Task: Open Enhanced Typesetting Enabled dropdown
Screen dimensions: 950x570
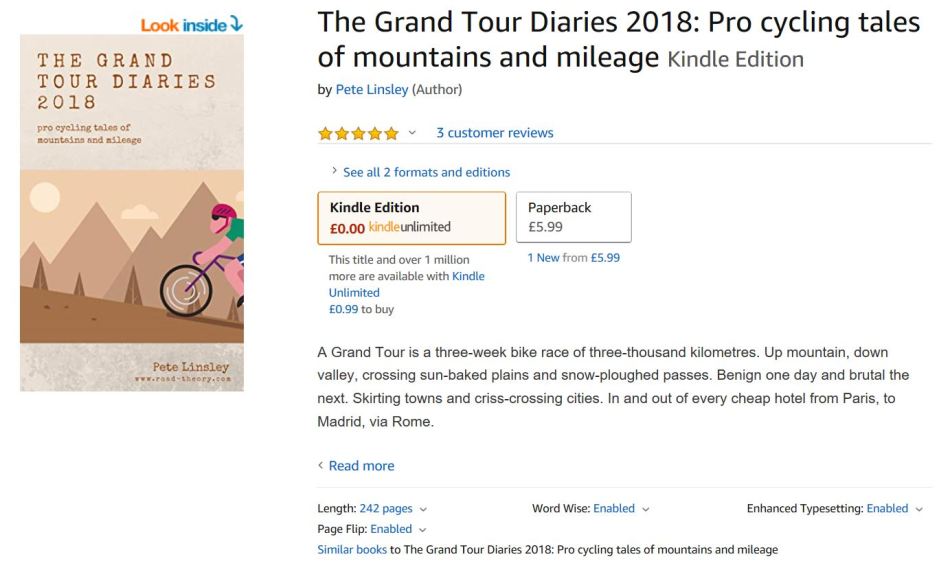Action: pyautogui.click(x=894, y=509)
